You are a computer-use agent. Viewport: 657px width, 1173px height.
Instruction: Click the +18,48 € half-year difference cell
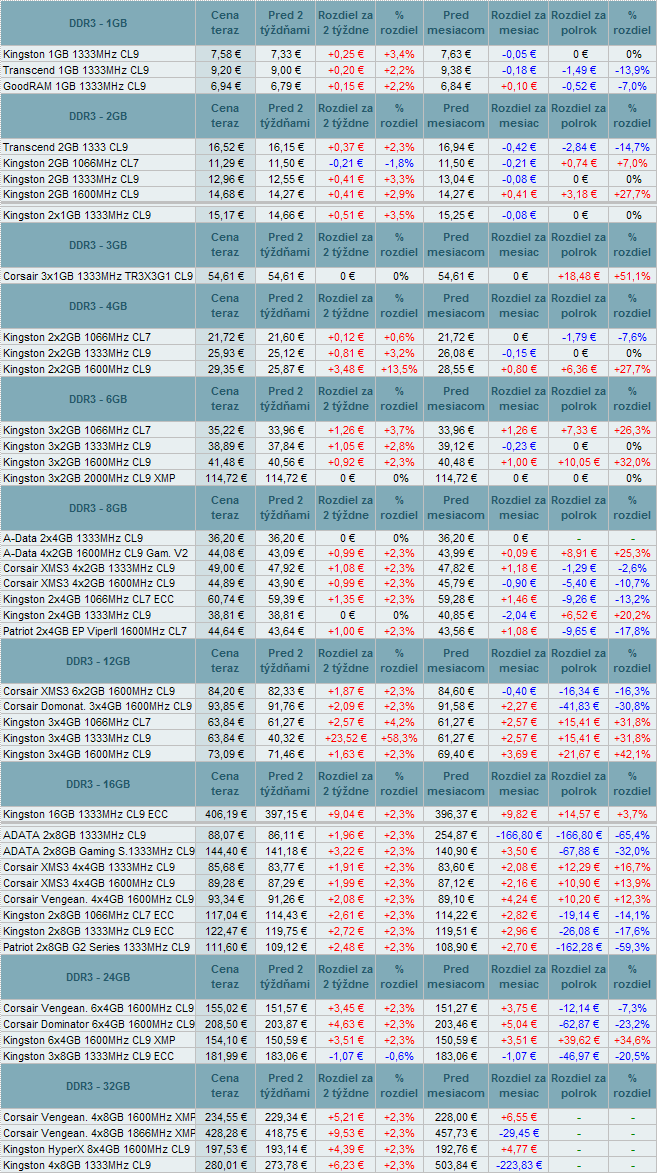click(x=578, y=277)
